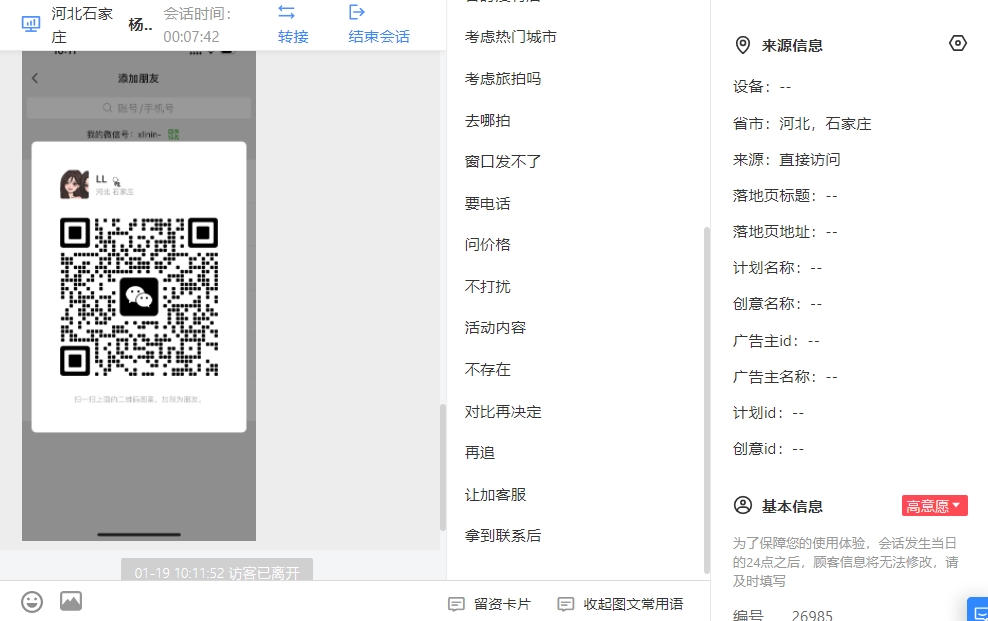End the session with 结束会话

[x=379, y=25]
